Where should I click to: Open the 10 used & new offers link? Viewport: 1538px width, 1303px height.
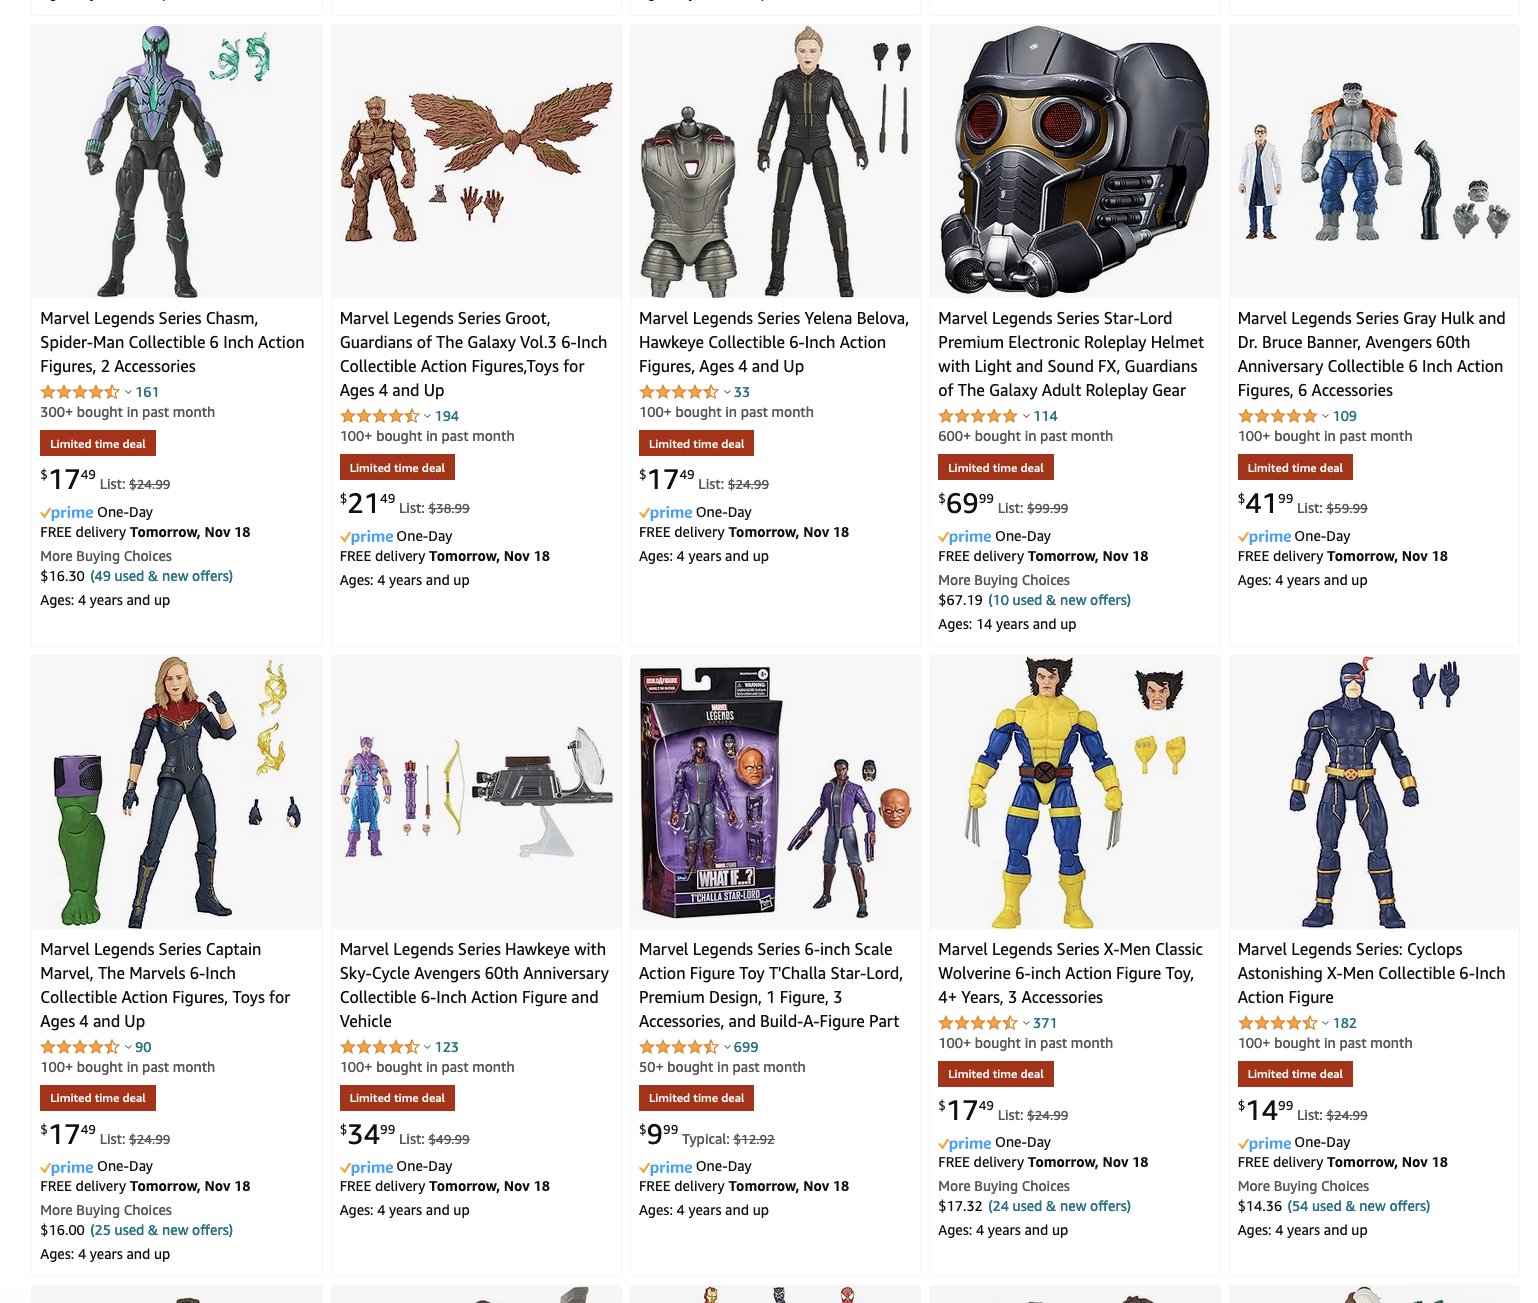tap(1059, 600)
